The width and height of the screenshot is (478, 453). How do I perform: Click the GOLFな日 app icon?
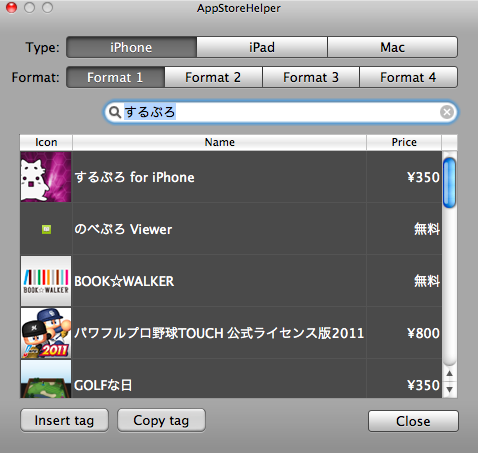pyautogui.click(x=46, y=379)
